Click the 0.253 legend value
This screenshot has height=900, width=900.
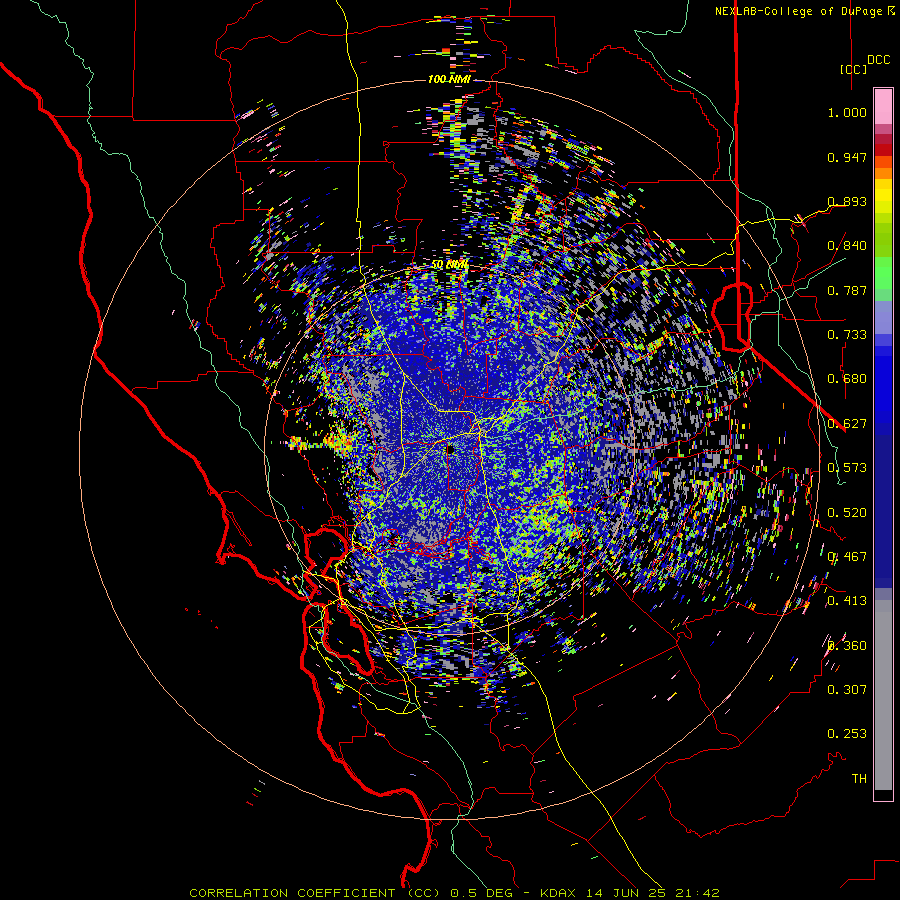pos(847,734)
